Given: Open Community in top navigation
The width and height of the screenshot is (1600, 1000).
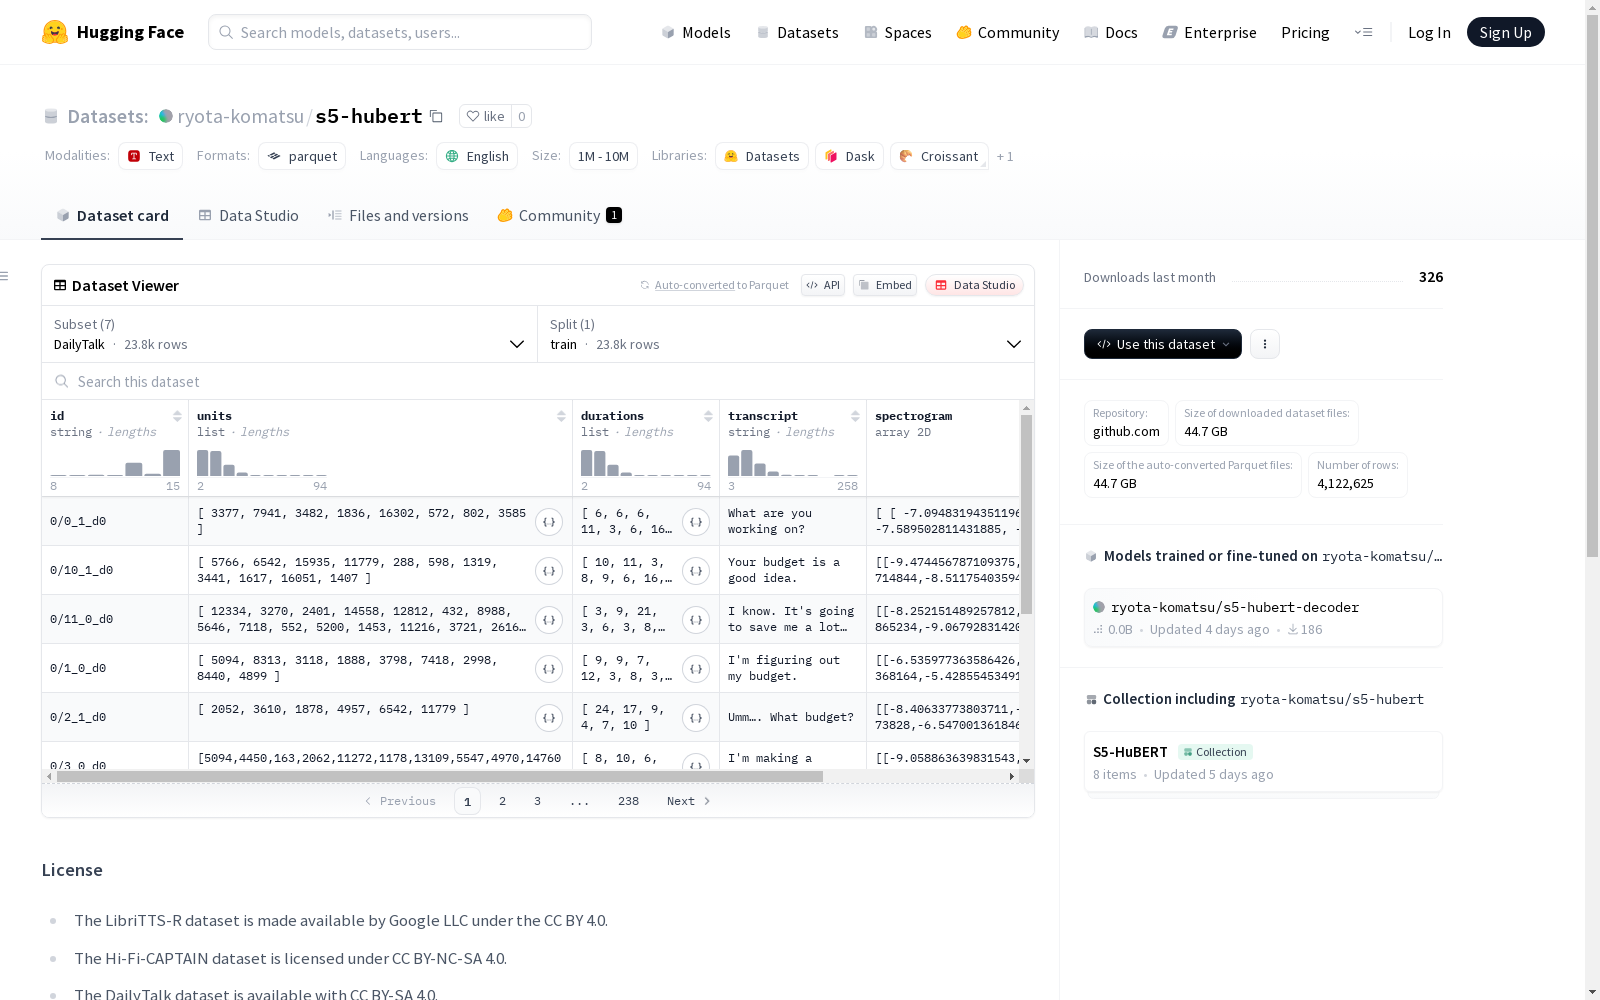Looking at the screenshot, I should click(1008, 32).
